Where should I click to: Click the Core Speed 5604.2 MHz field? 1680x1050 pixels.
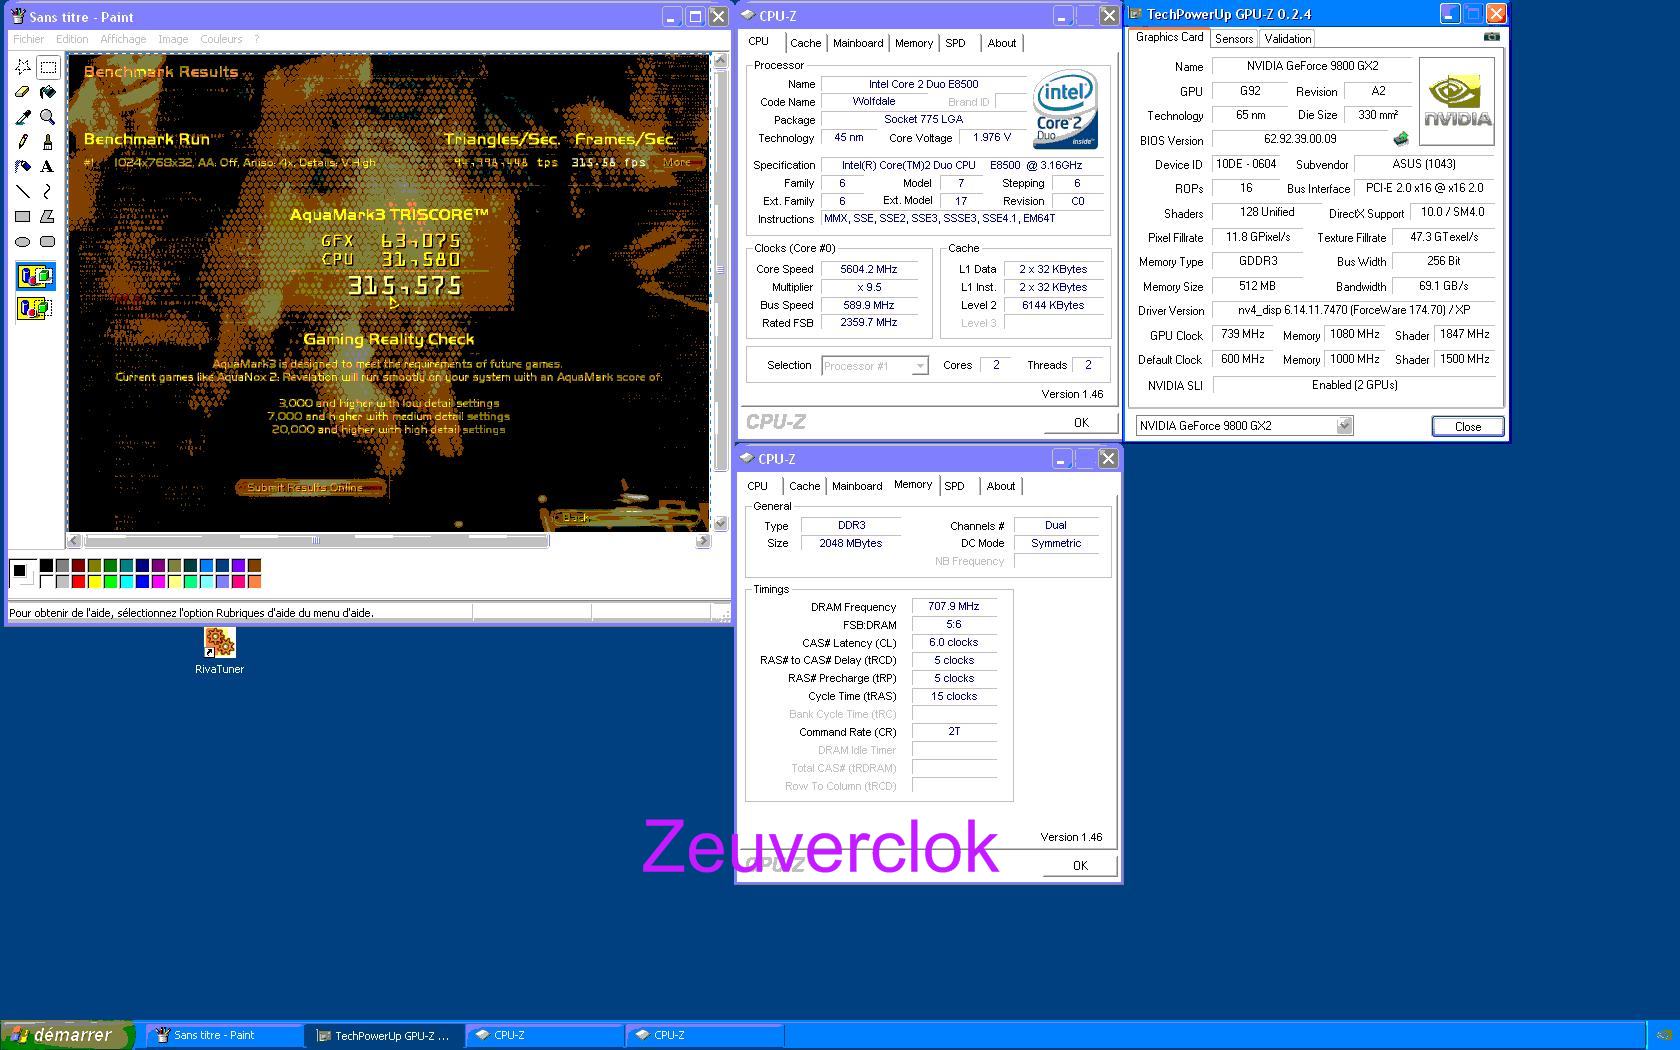pos(868,269)
